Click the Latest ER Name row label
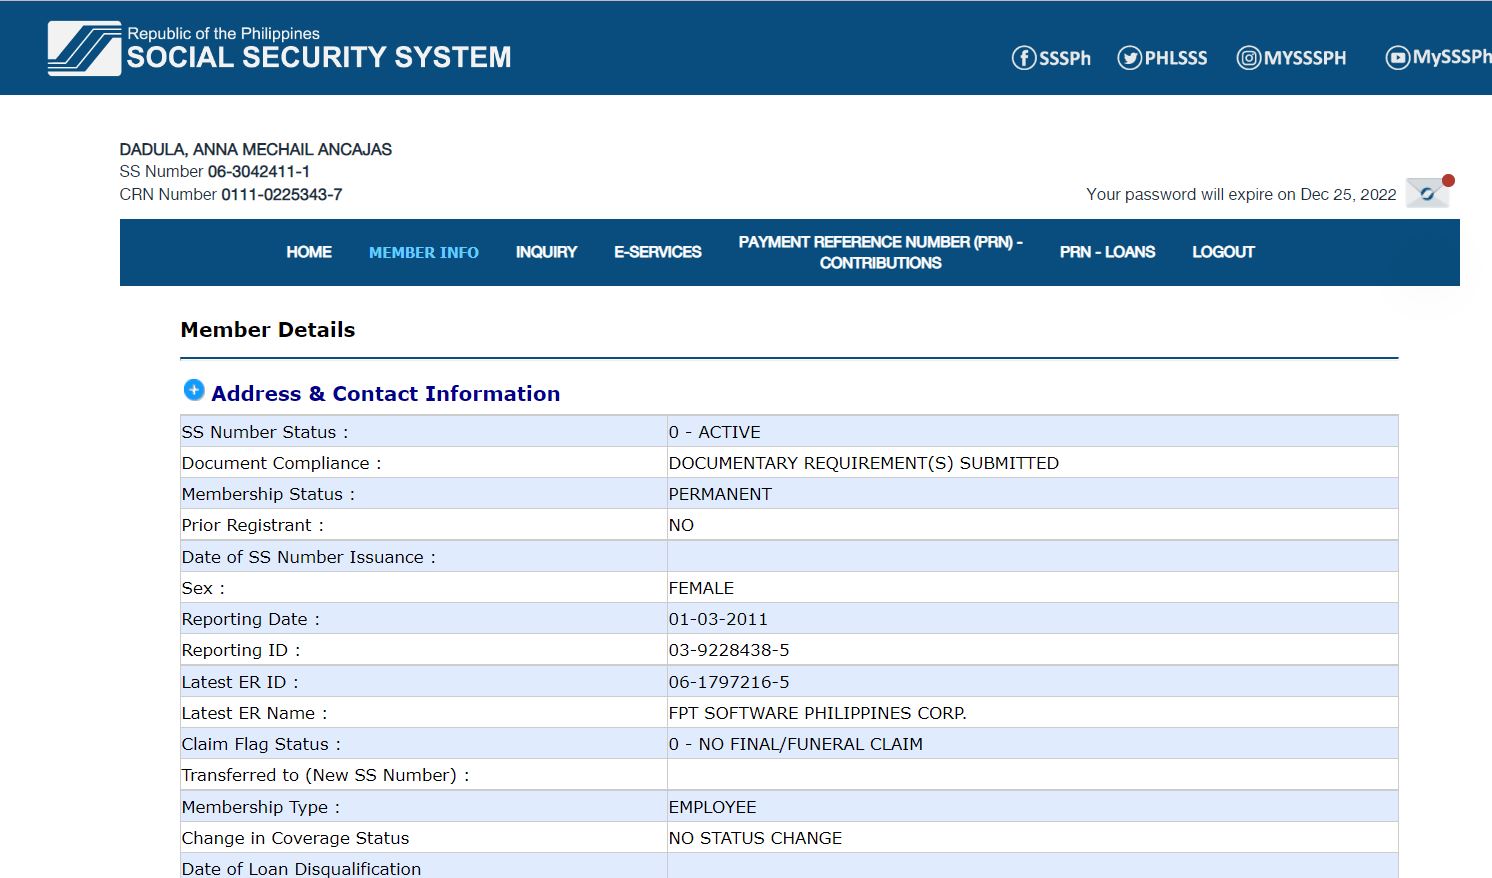This screenshot has width=1492, height=878. coord(254,713)
